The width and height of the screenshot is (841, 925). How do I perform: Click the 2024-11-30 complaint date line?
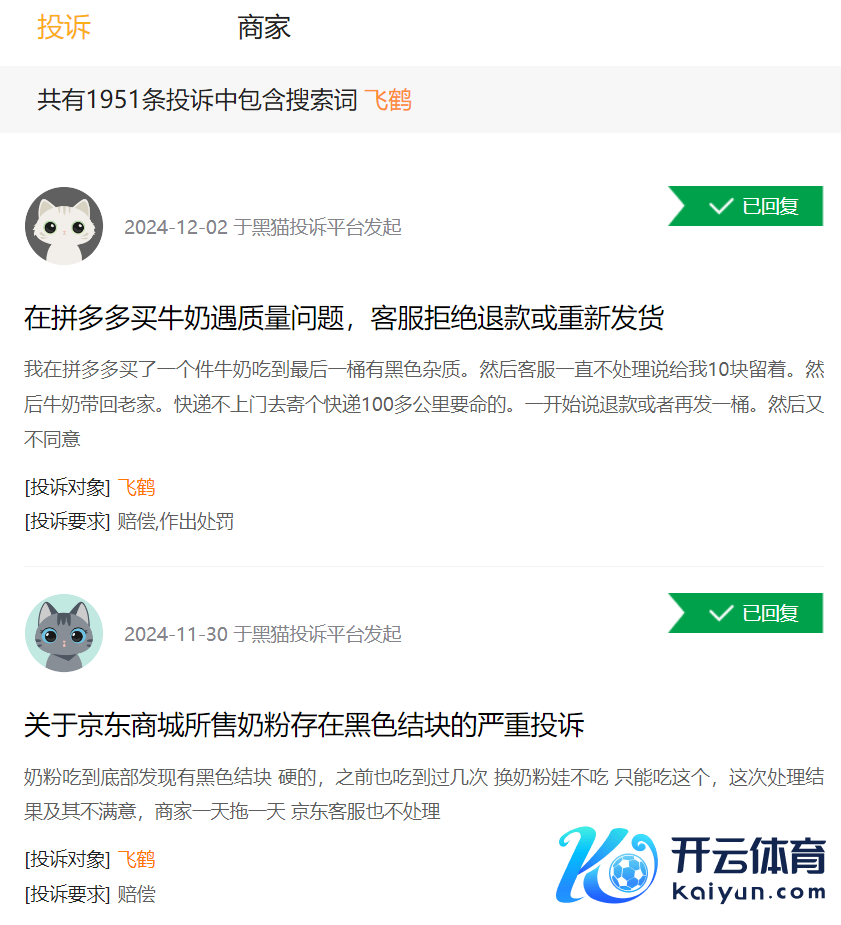[x=262, y=634]
